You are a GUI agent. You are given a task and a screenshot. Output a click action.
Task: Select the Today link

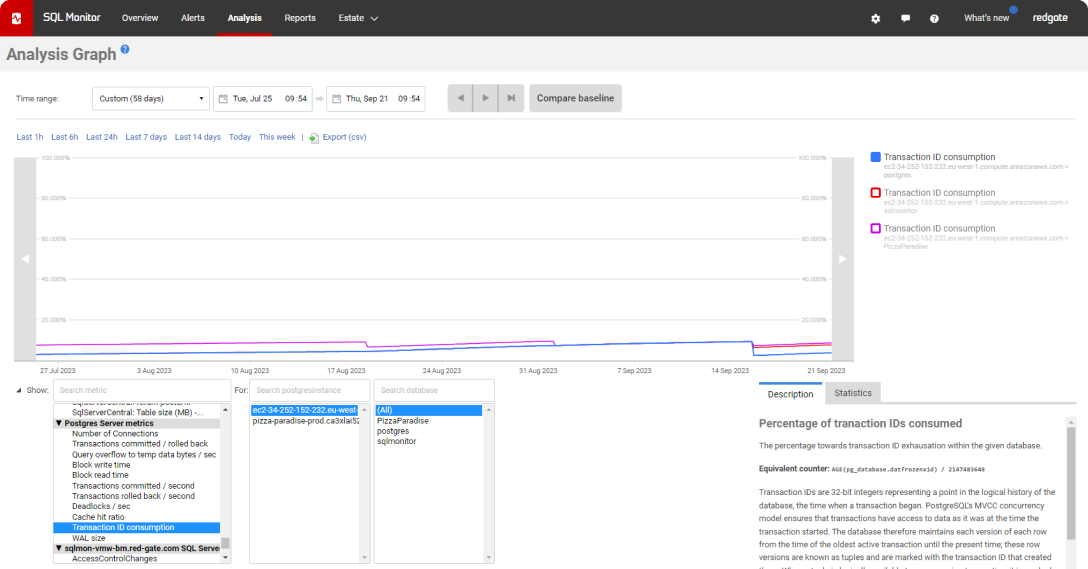click(x=240, y=137)
